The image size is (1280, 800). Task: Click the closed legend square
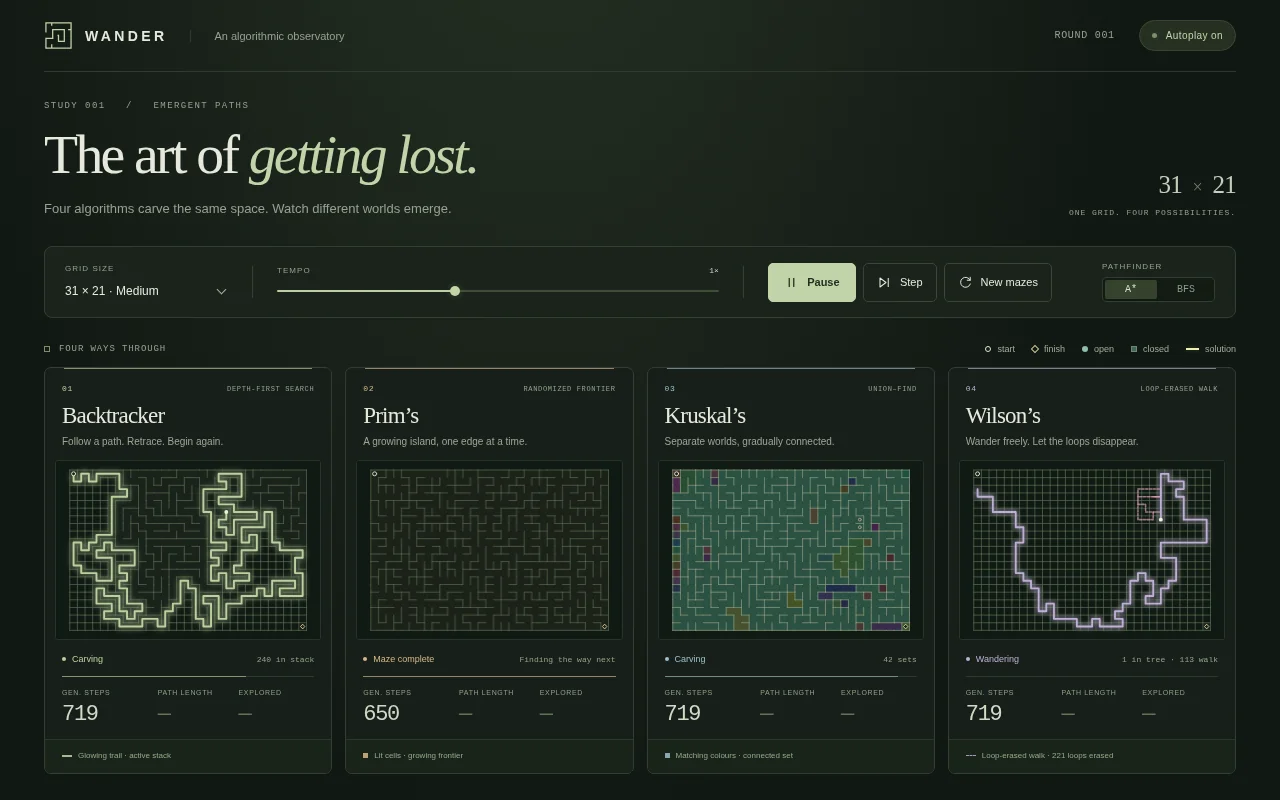1134,349
